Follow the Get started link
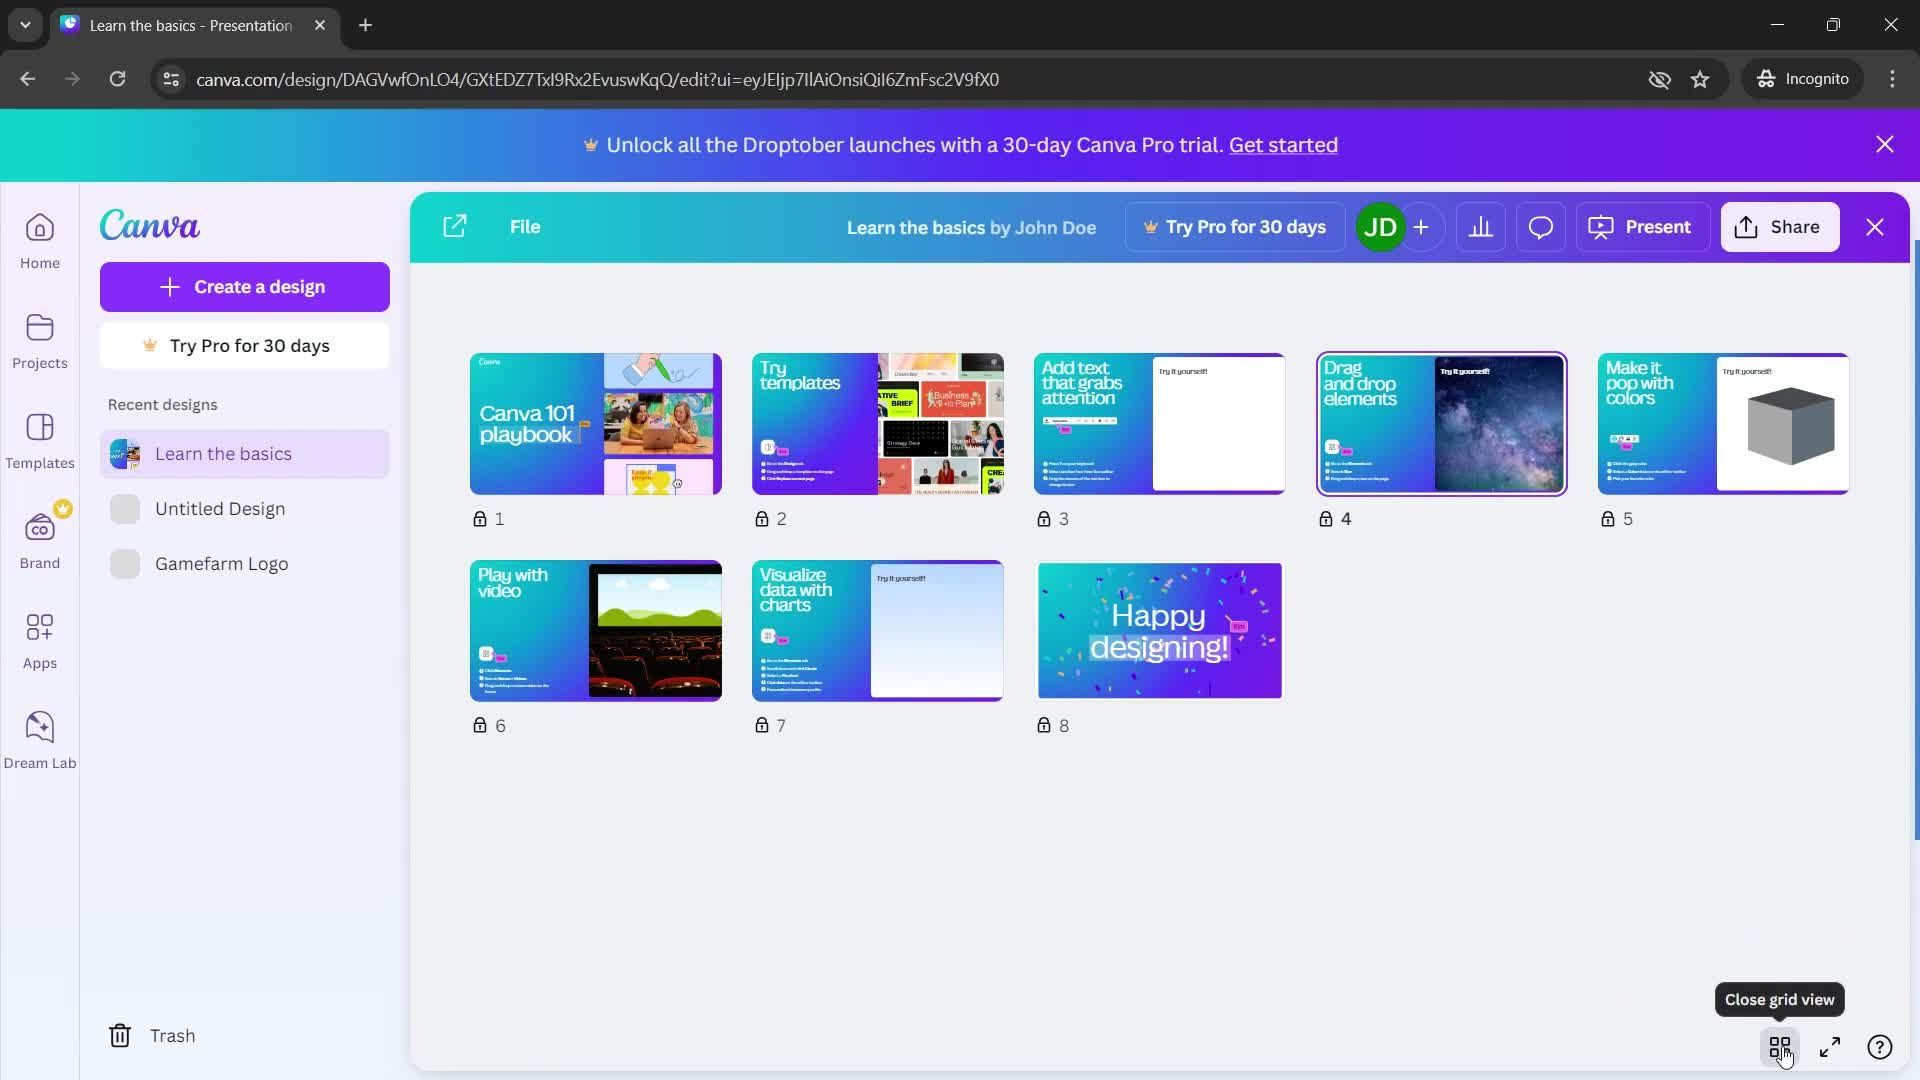This screenshot has width=1920, height=1080. point(1283,145)
